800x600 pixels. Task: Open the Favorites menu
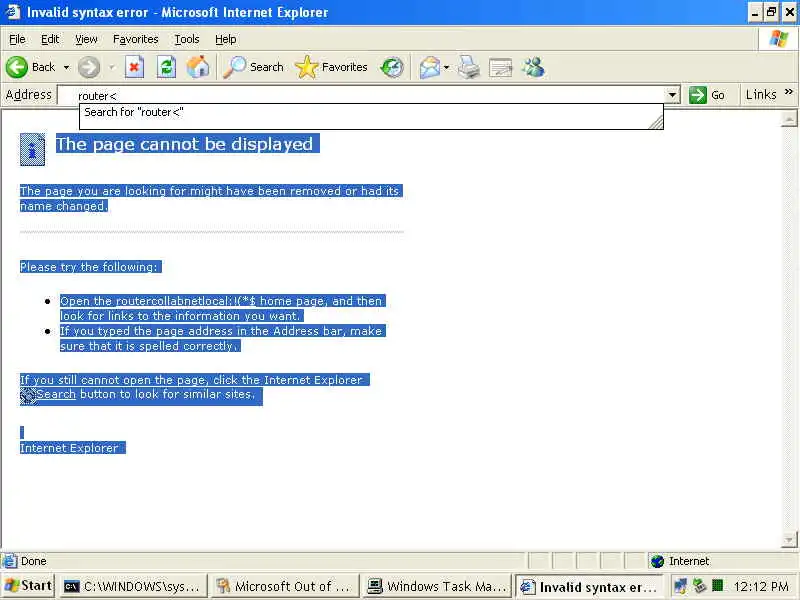[x=136, y=39]
